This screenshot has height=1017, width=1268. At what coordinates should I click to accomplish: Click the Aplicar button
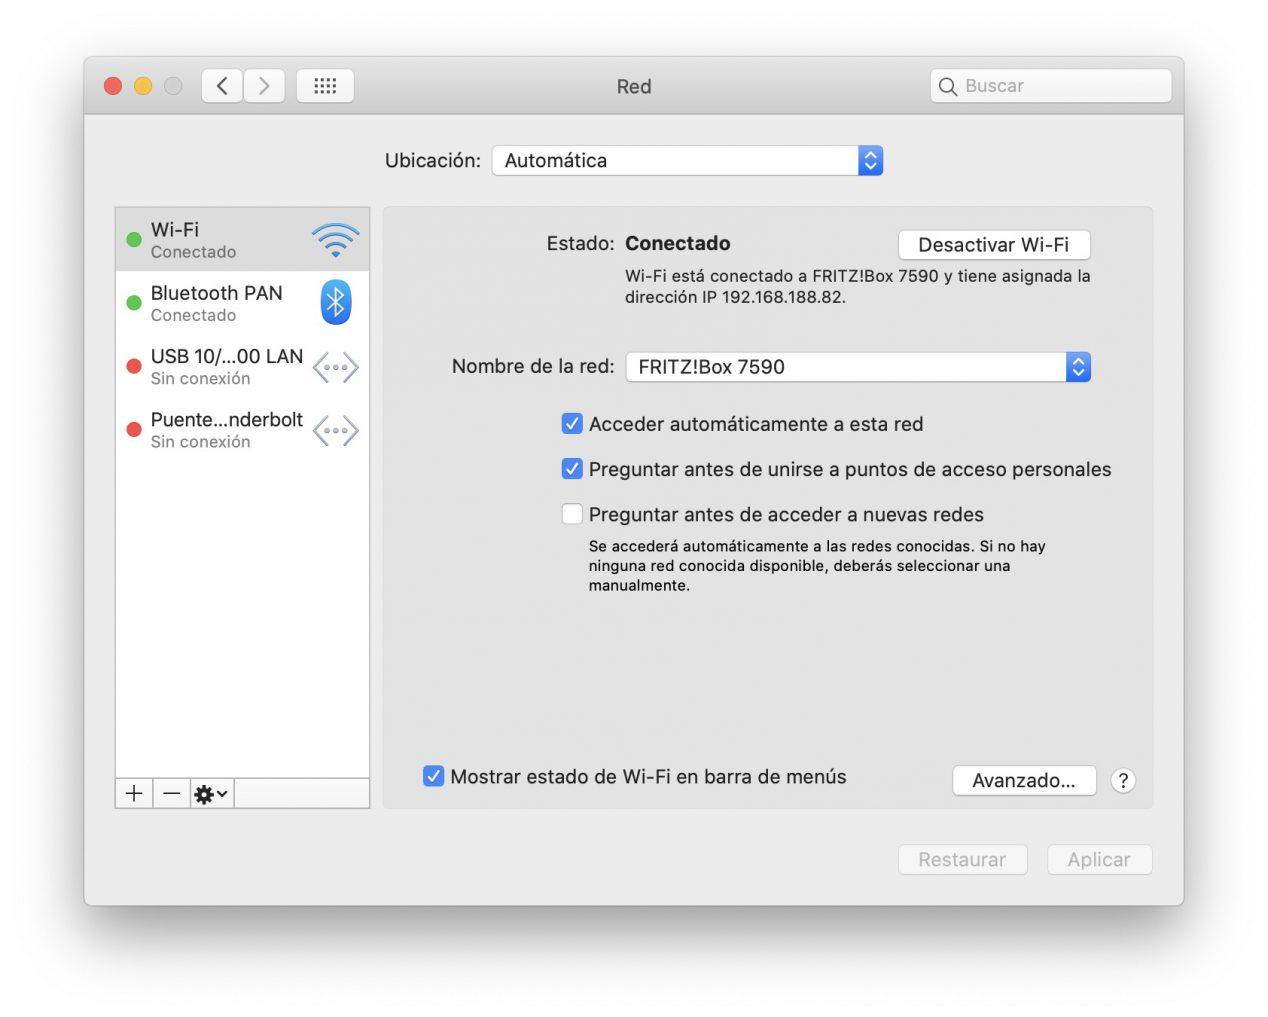click(1099, 860)
